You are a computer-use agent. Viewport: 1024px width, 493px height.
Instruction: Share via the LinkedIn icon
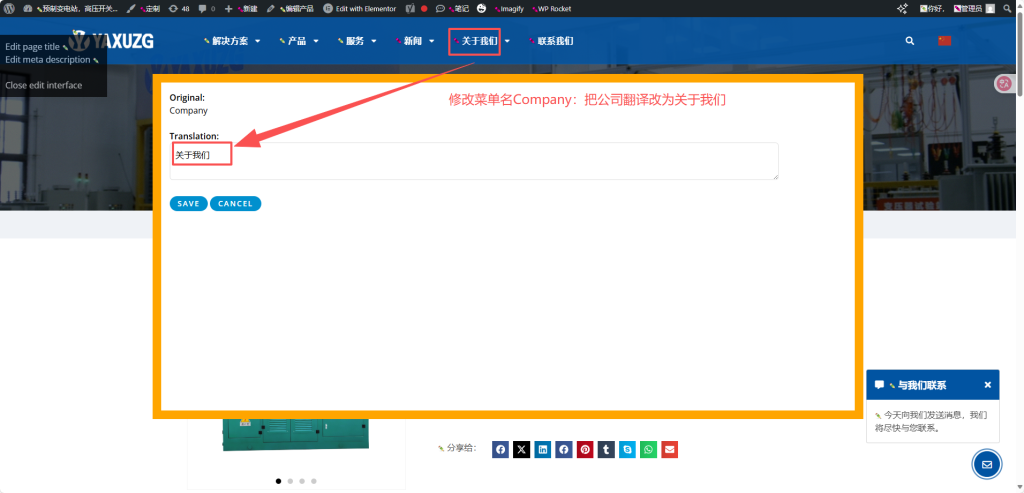[542, 450]
